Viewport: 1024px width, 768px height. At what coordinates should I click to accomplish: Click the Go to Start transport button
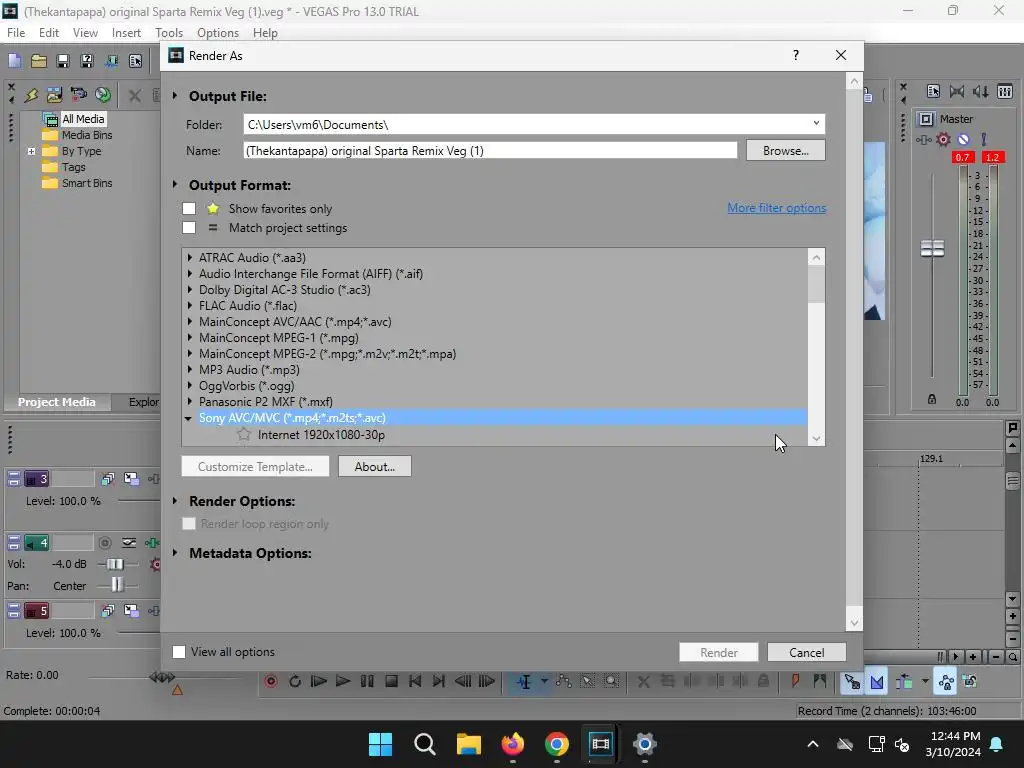pos(415,682)
